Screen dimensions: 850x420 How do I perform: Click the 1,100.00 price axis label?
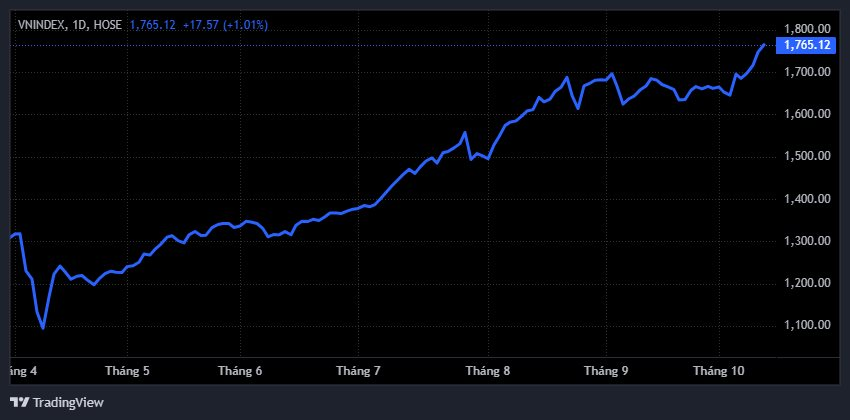pyautogui.click(x=807, y=325)
